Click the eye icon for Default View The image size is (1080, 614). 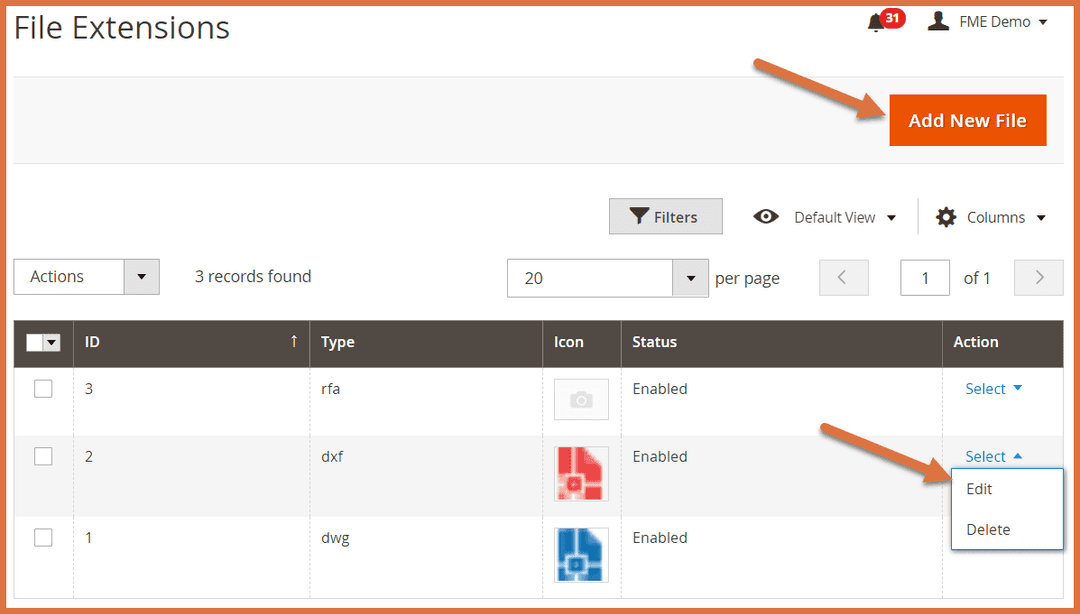(x=766, y=217)
